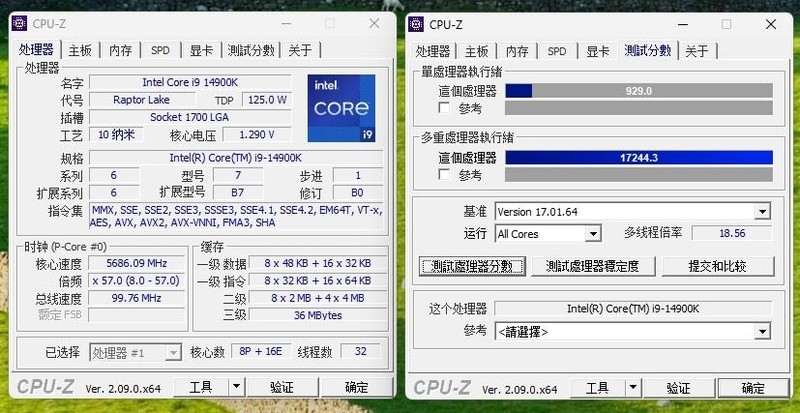Screen dimensions: 800x413
Task: Enable the multi-thread 參考 checkbox
Action: click(x=444, y=175)
